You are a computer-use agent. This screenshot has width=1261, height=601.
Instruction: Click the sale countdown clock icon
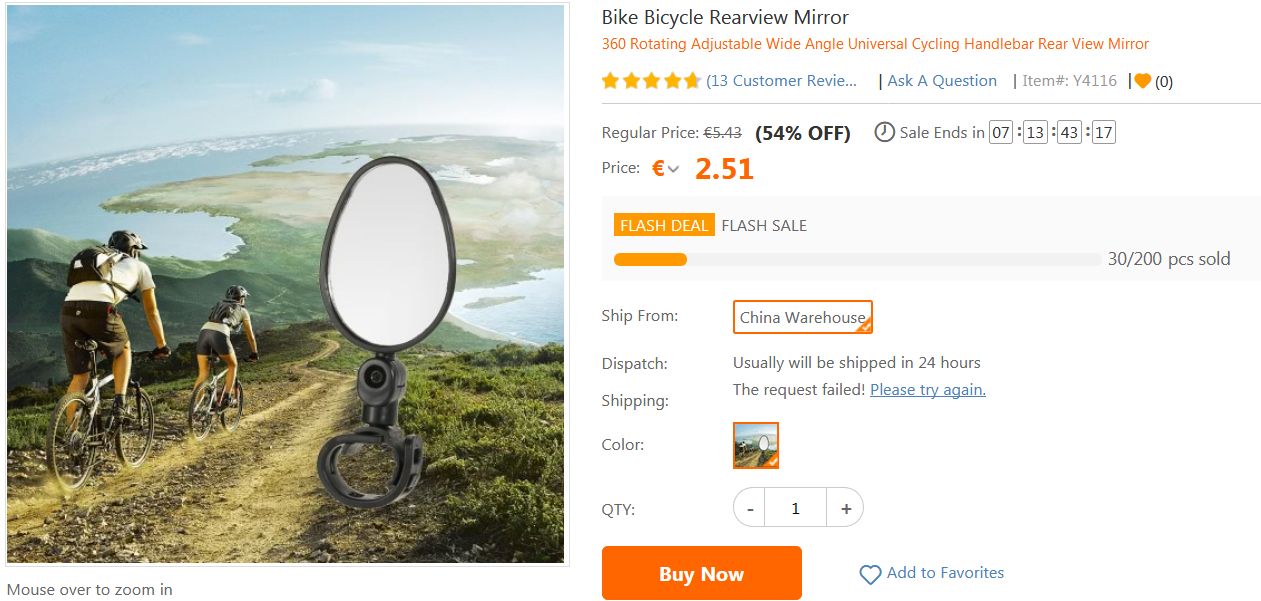tap(884, 132)
